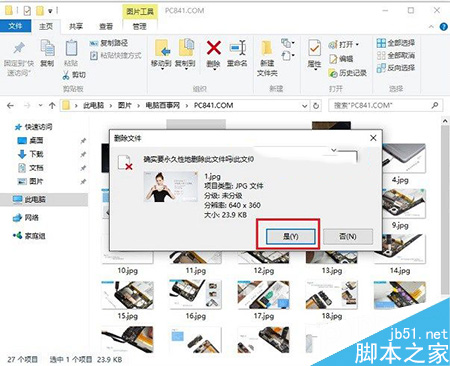
Task: Select Downloads in the navigation pane
Action: click(x=31, y=154)
